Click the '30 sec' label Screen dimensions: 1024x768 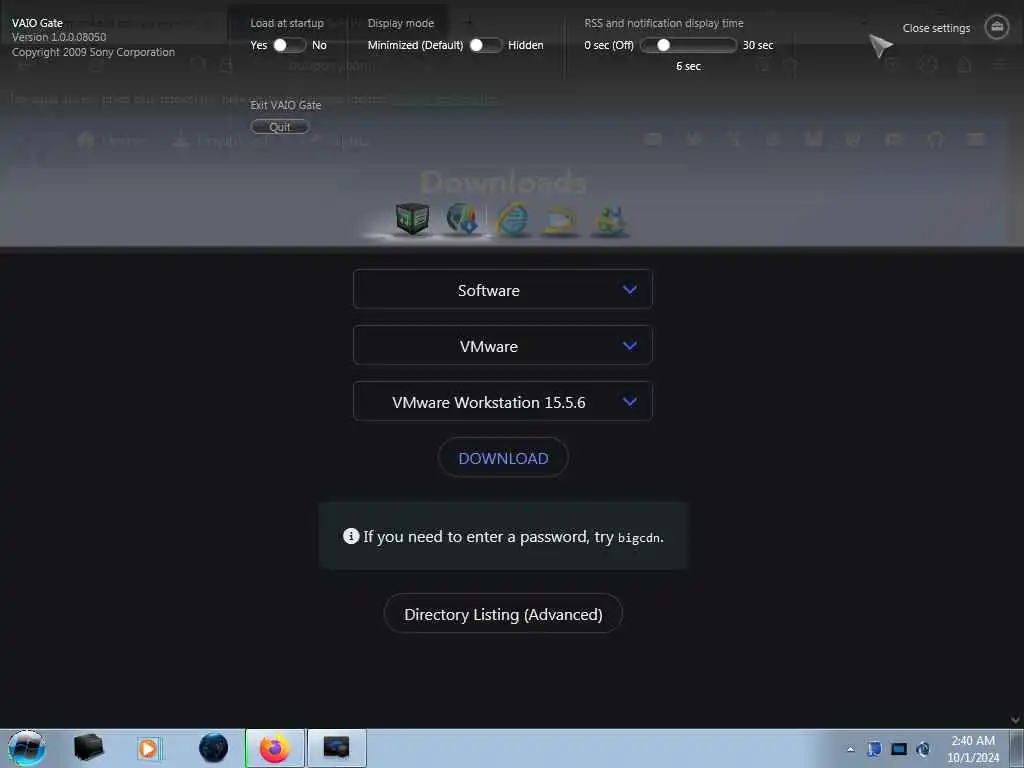coord(758,45)
